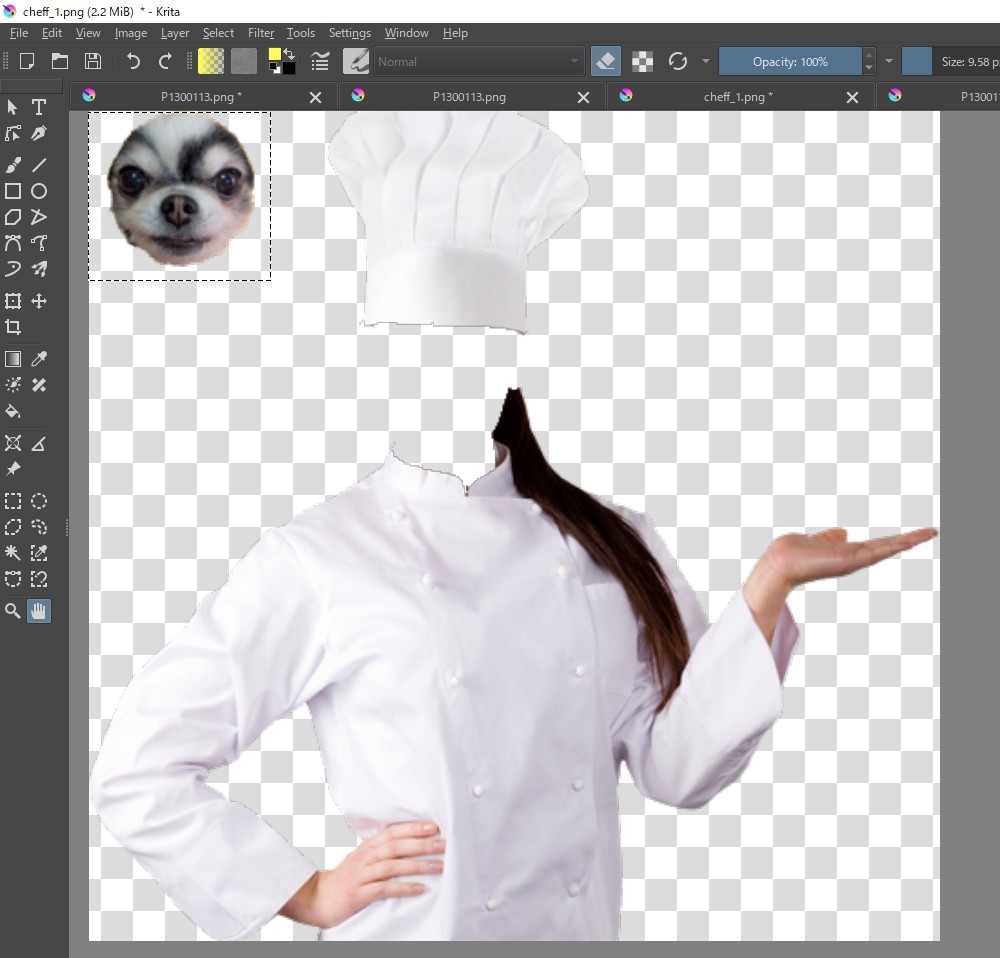Select the Freehand Brush tool
The width and height of the screenshot is (1000, 958).
(13, 165)
